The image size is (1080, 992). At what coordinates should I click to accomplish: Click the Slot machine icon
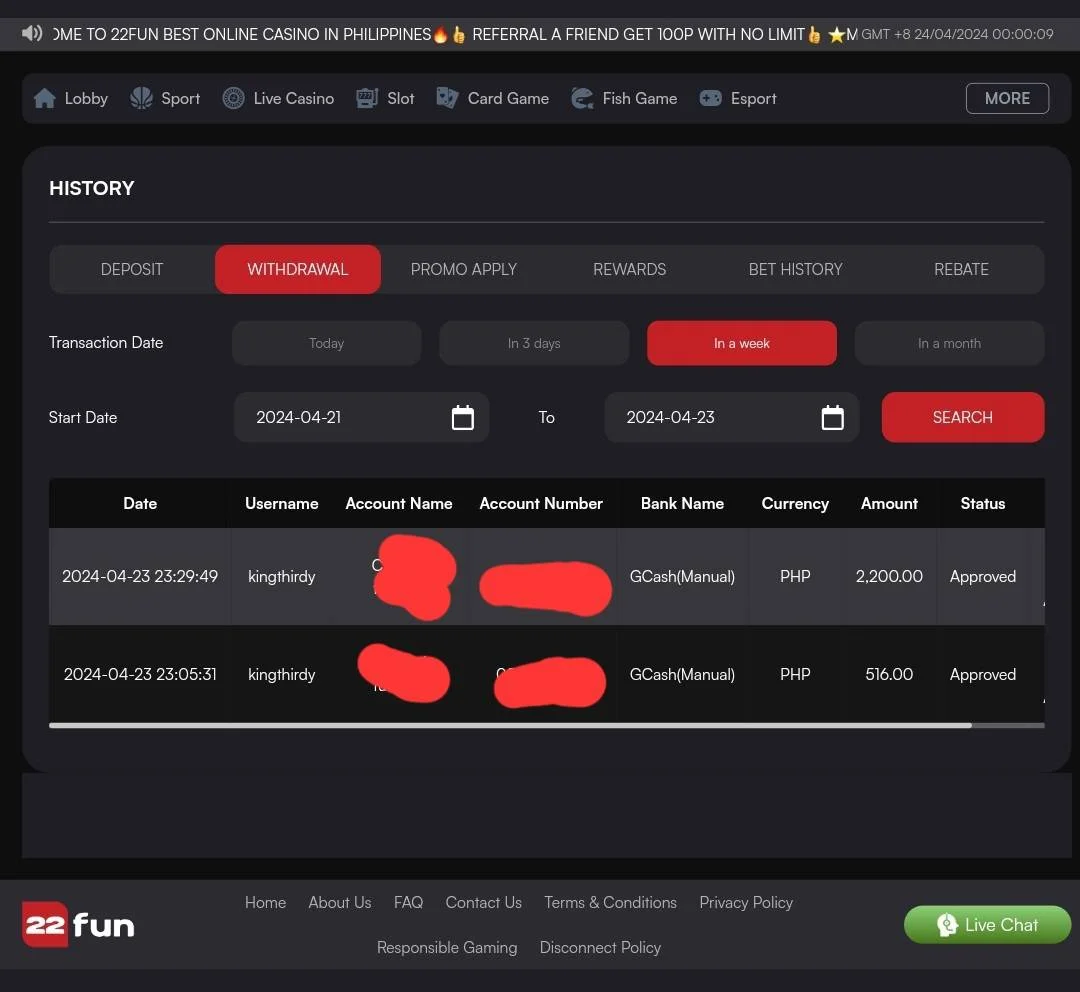pyautogui.click(x=366, y=99)
